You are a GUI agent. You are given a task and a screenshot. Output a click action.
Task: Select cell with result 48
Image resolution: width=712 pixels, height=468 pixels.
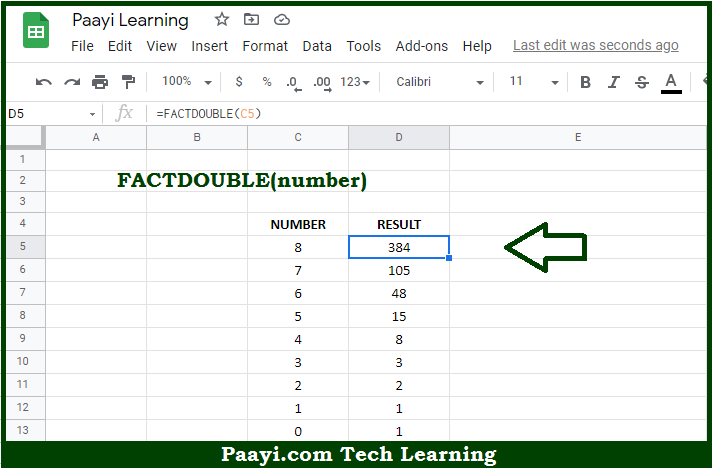pos(399,293)
